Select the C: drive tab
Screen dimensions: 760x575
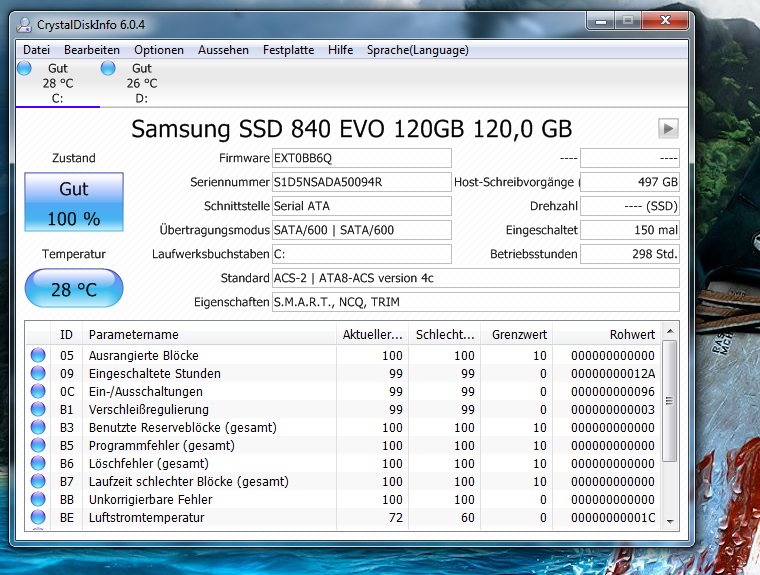[x=58, y=83]
